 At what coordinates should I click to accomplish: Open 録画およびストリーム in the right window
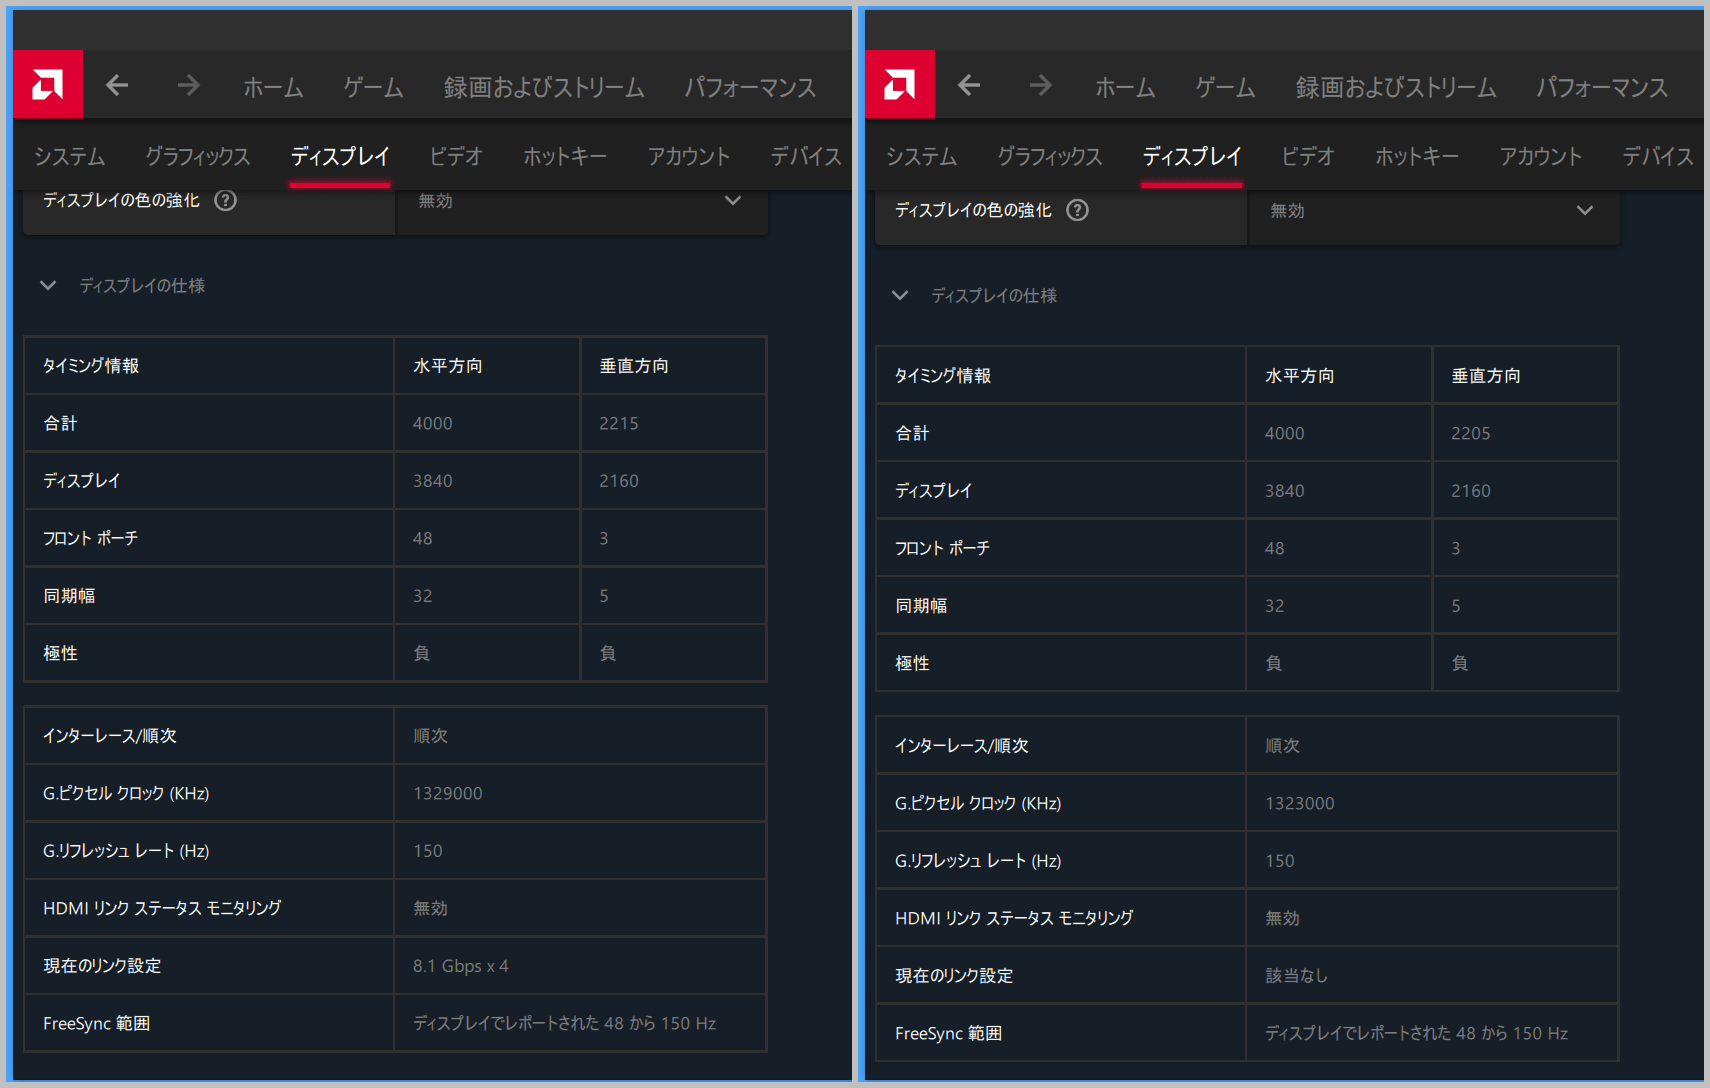tap(1396, 87)
